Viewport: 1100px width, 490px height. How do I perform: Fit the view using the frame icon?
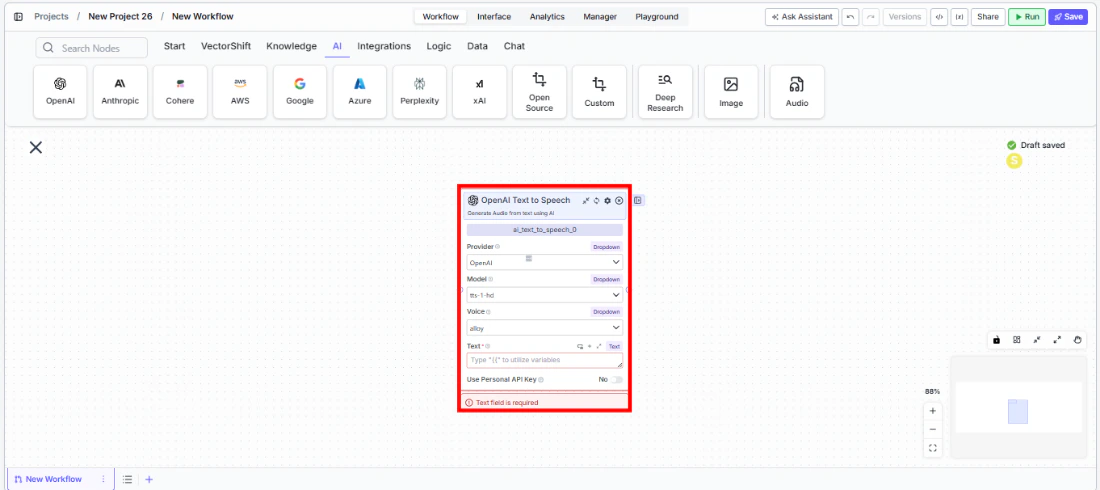(x=932, y=448)
